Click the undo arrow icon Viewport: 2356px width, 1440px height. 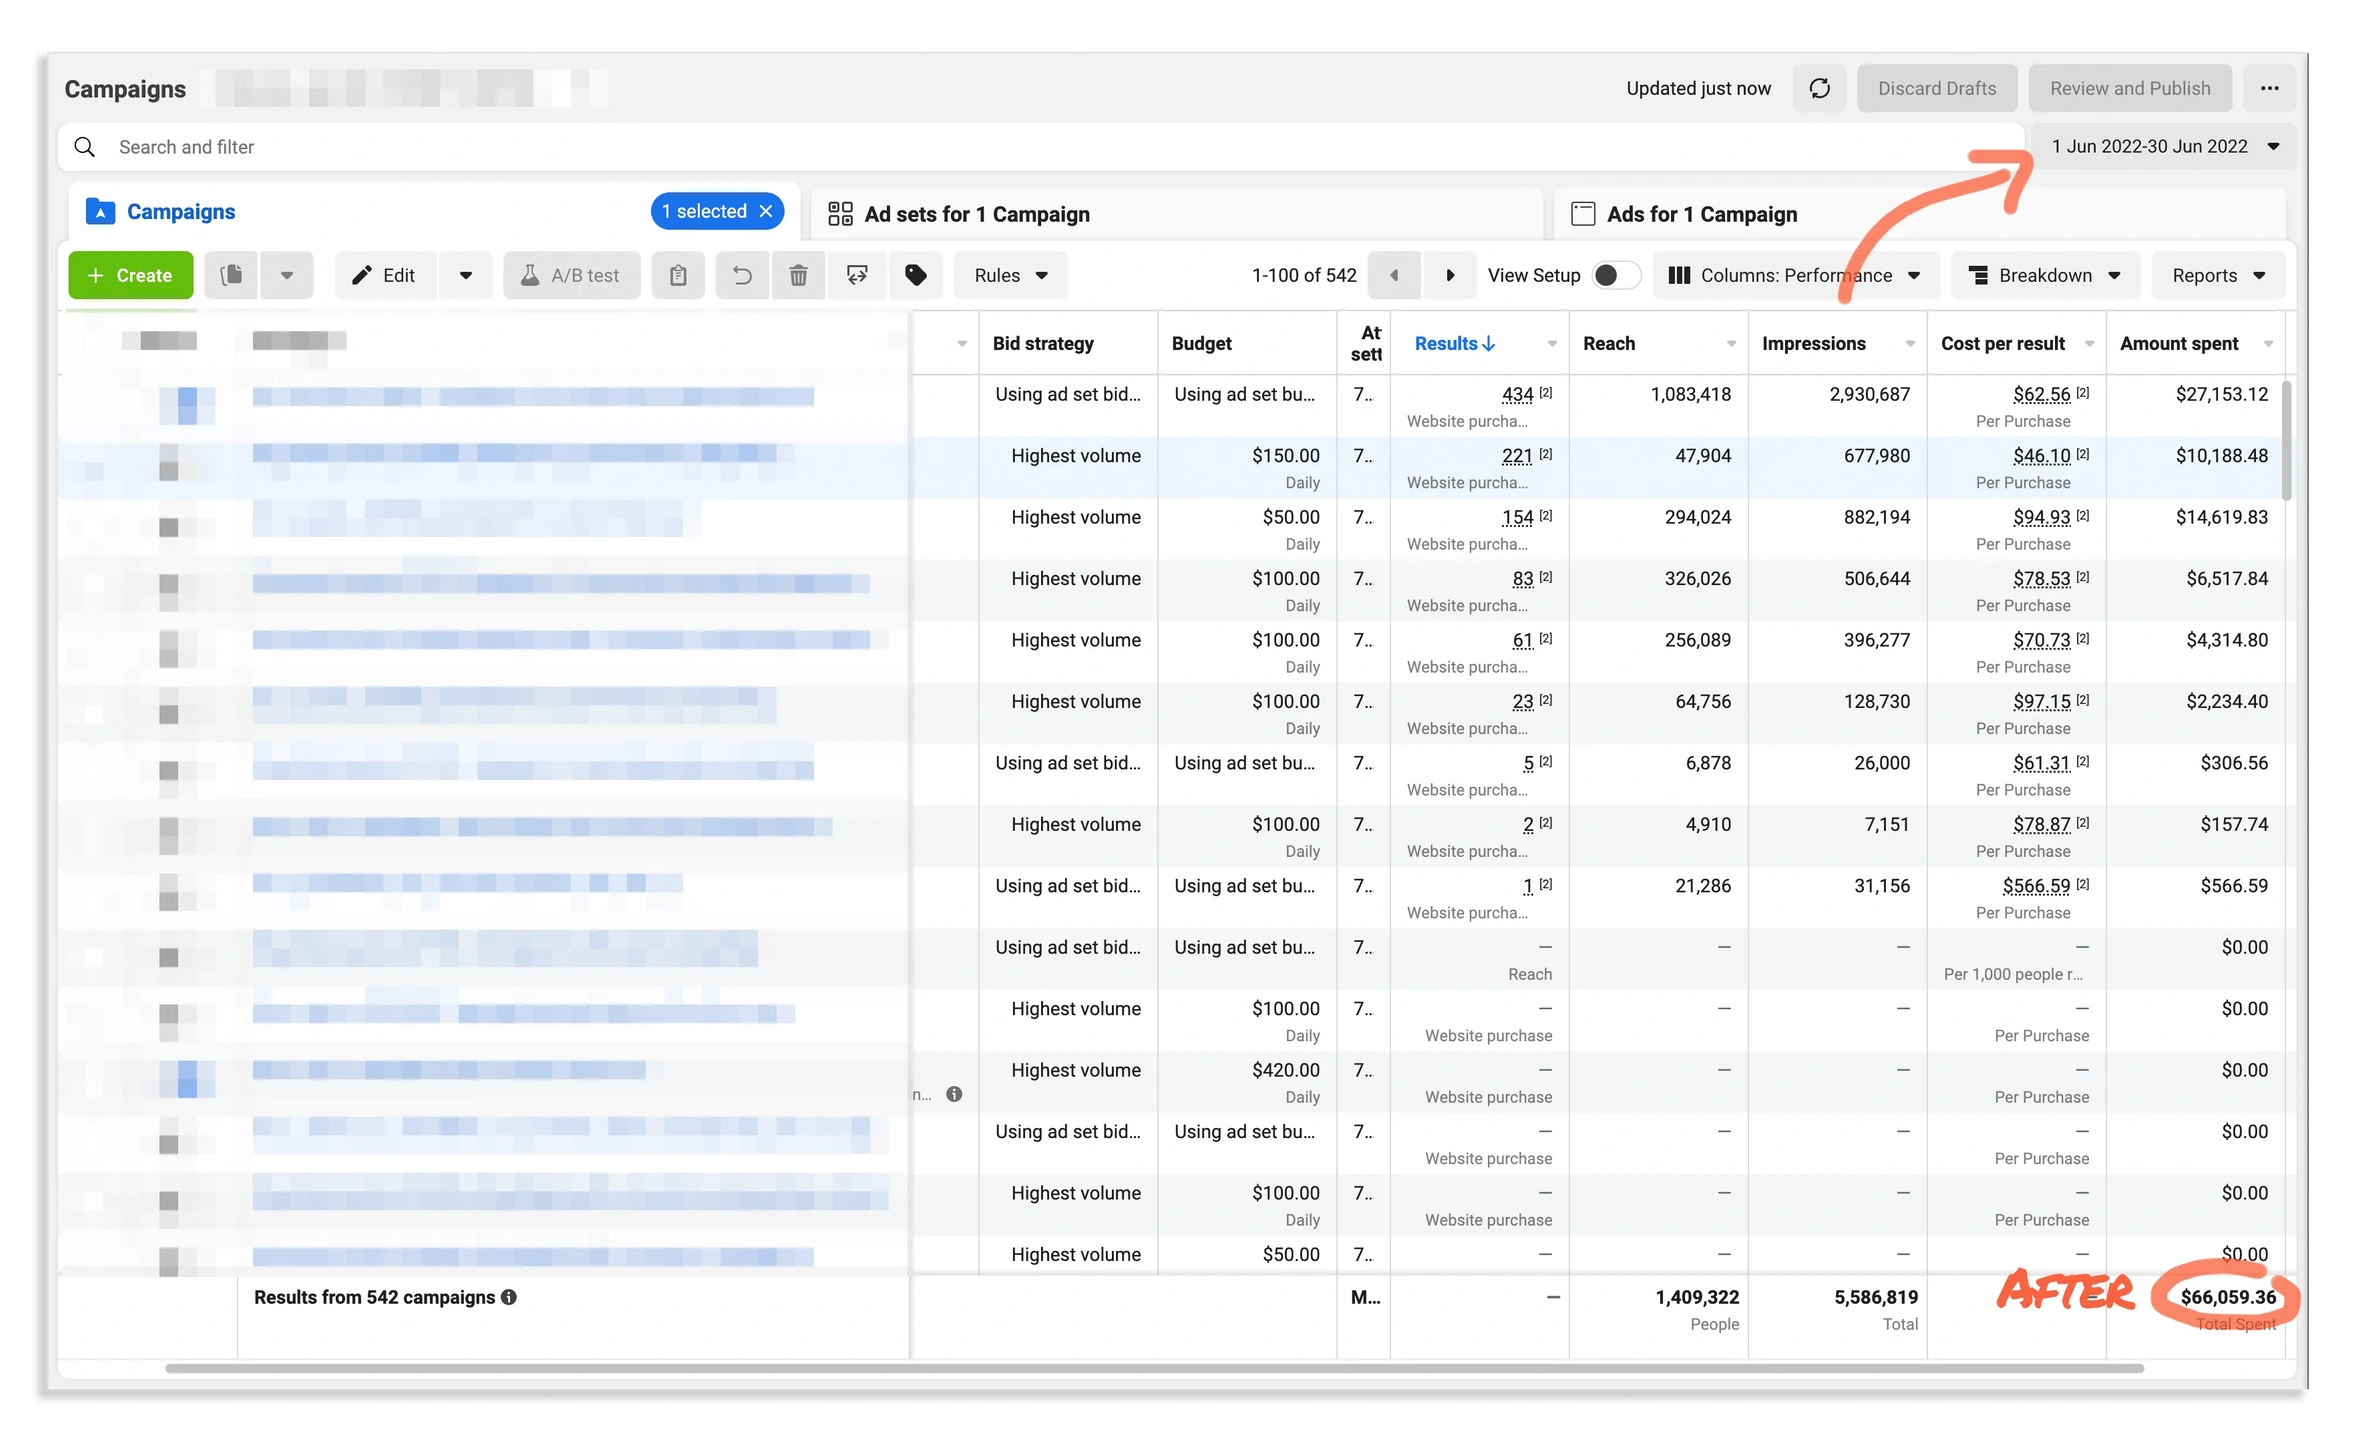coord(742,275)
